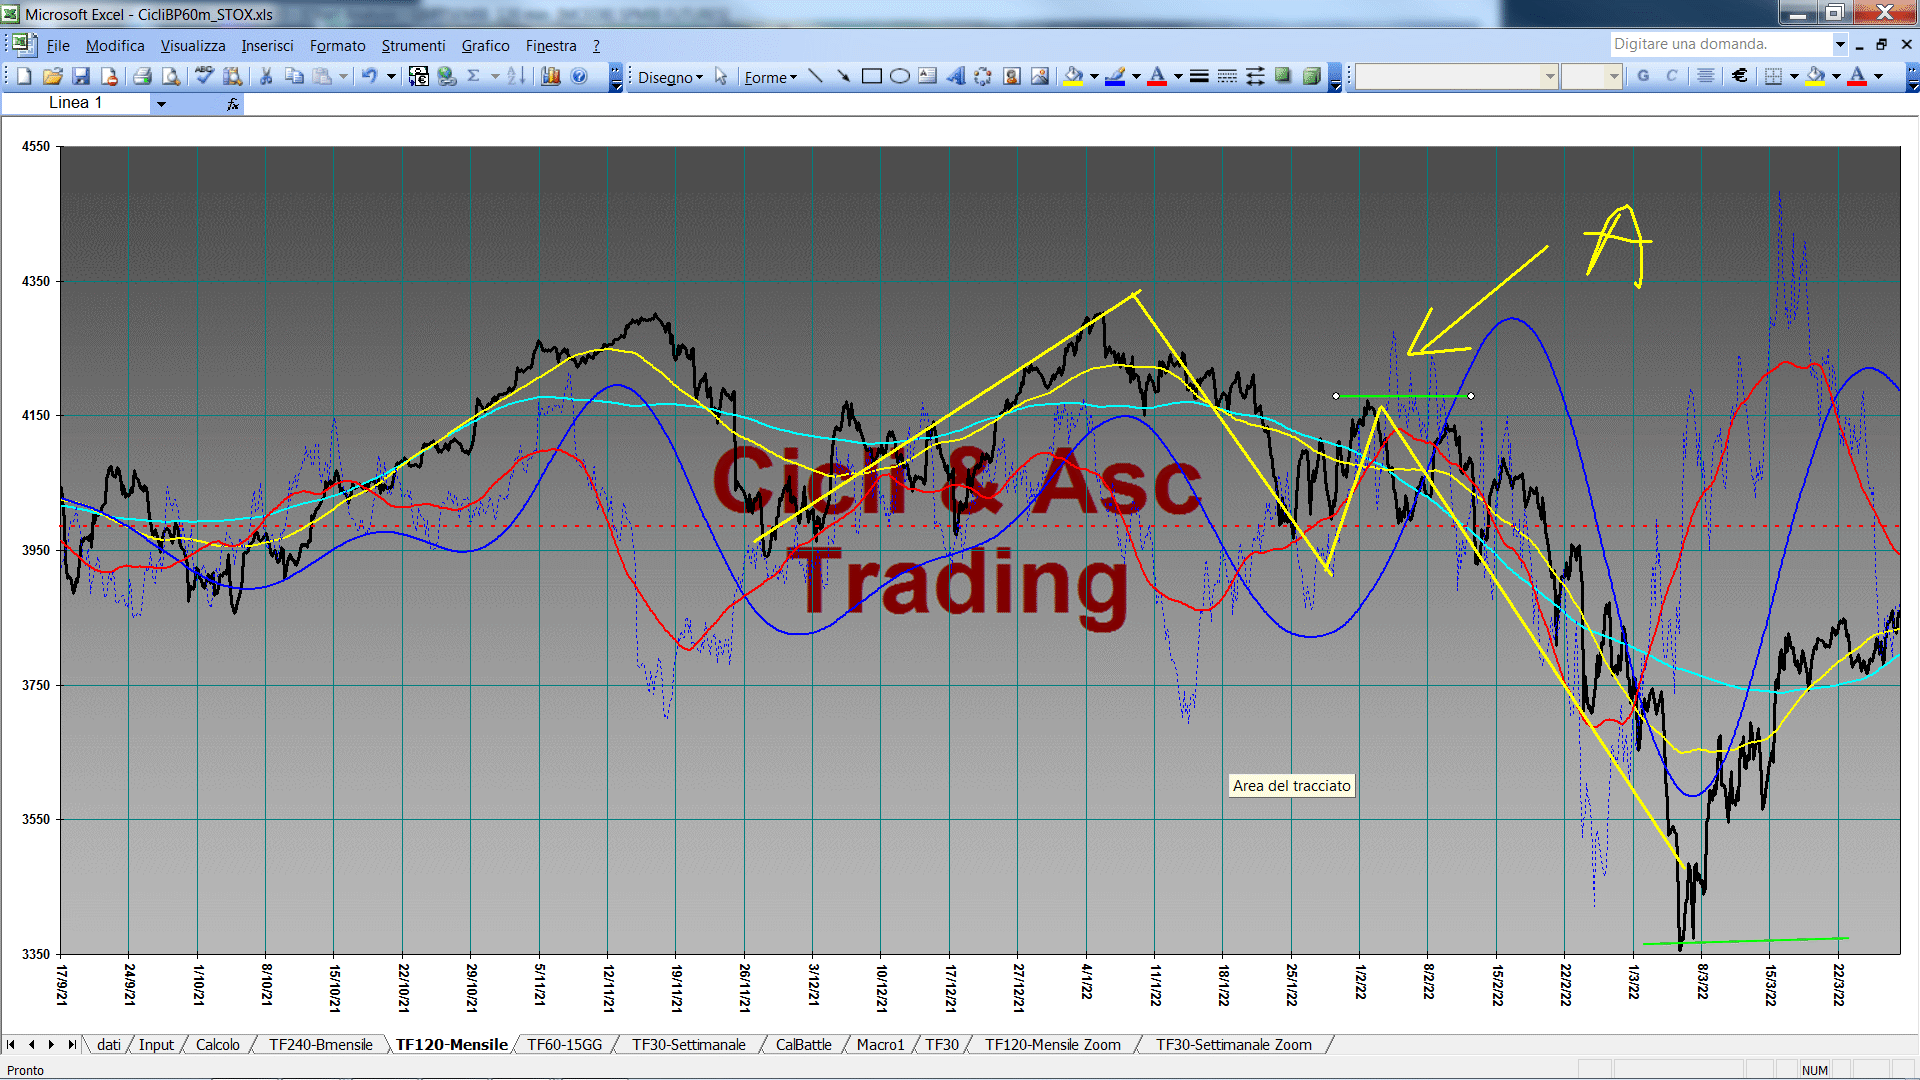Screen dimensions: 1920x1080
Task: Expand the Name Box dropdown showing Linea 1
Action: 161,103
